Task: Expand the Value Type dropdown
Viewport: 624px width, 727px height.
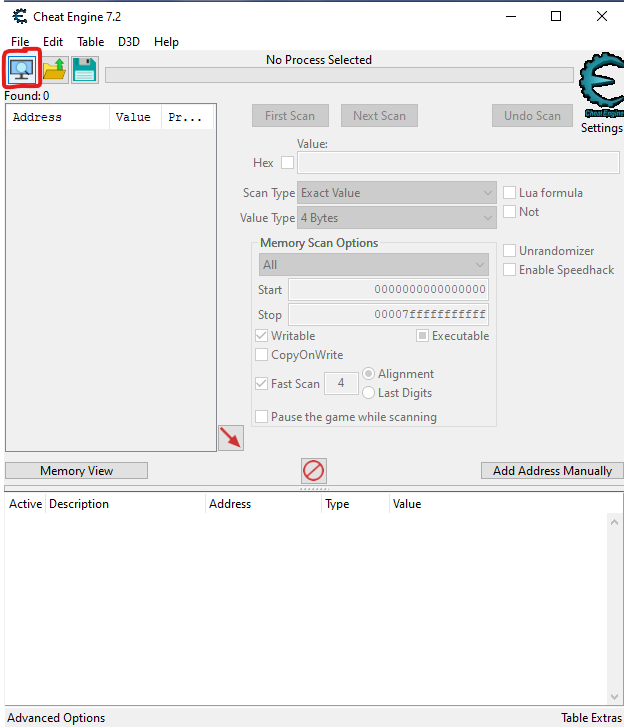Action: (397, 218)
